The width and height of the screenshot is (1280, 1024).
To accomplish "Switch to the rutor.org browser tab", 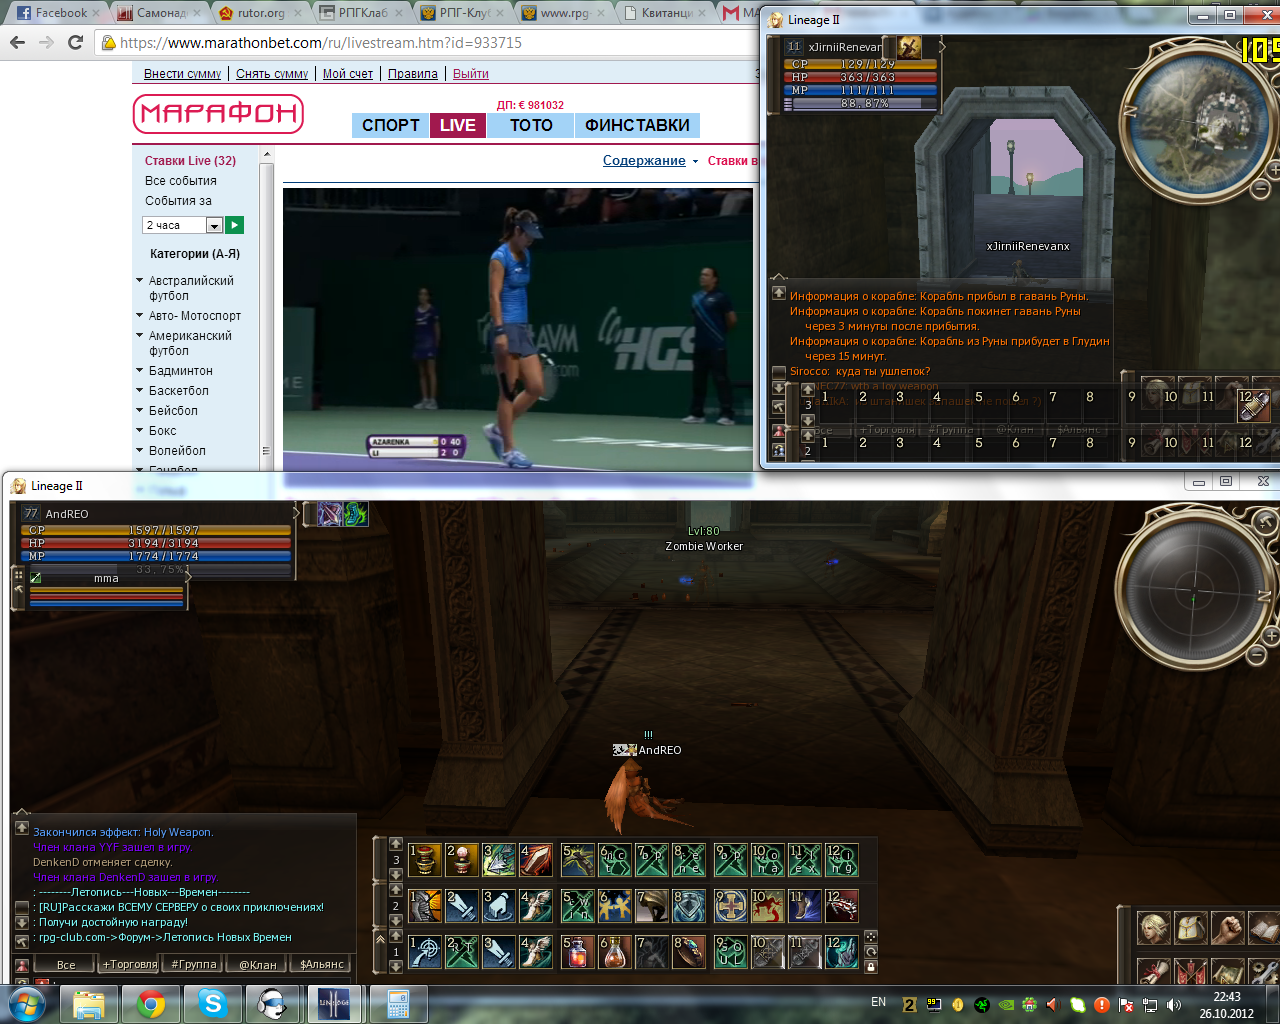I will [260, 13].
